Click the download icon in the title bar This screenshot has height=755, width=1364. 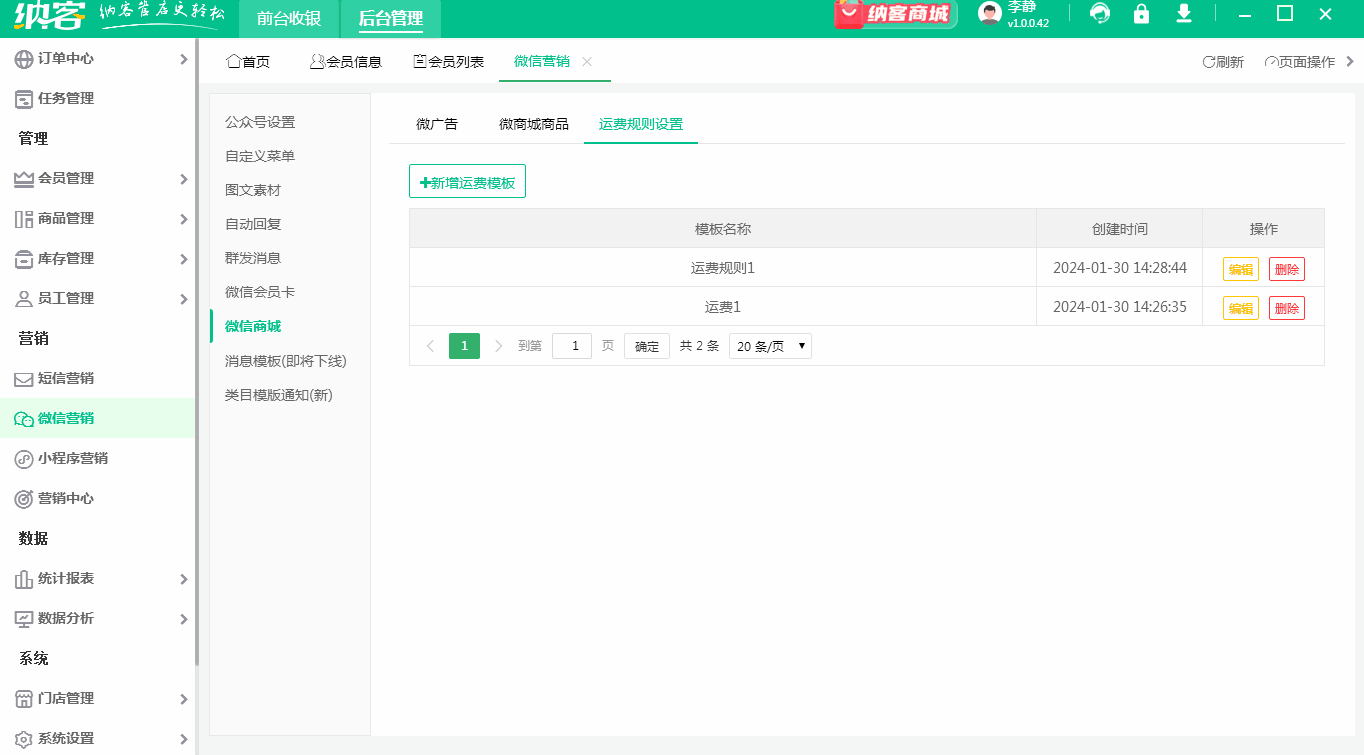pyautogui.click(x=1184, y=16)
